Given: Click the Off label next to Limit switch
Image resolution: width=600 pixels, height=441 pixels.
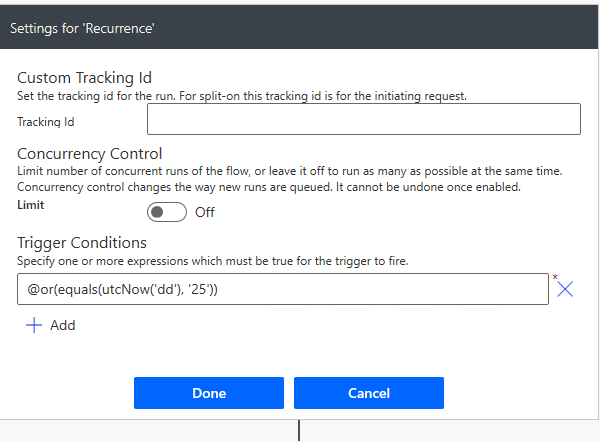Looking at the screenshot, I should pos(205,212).
